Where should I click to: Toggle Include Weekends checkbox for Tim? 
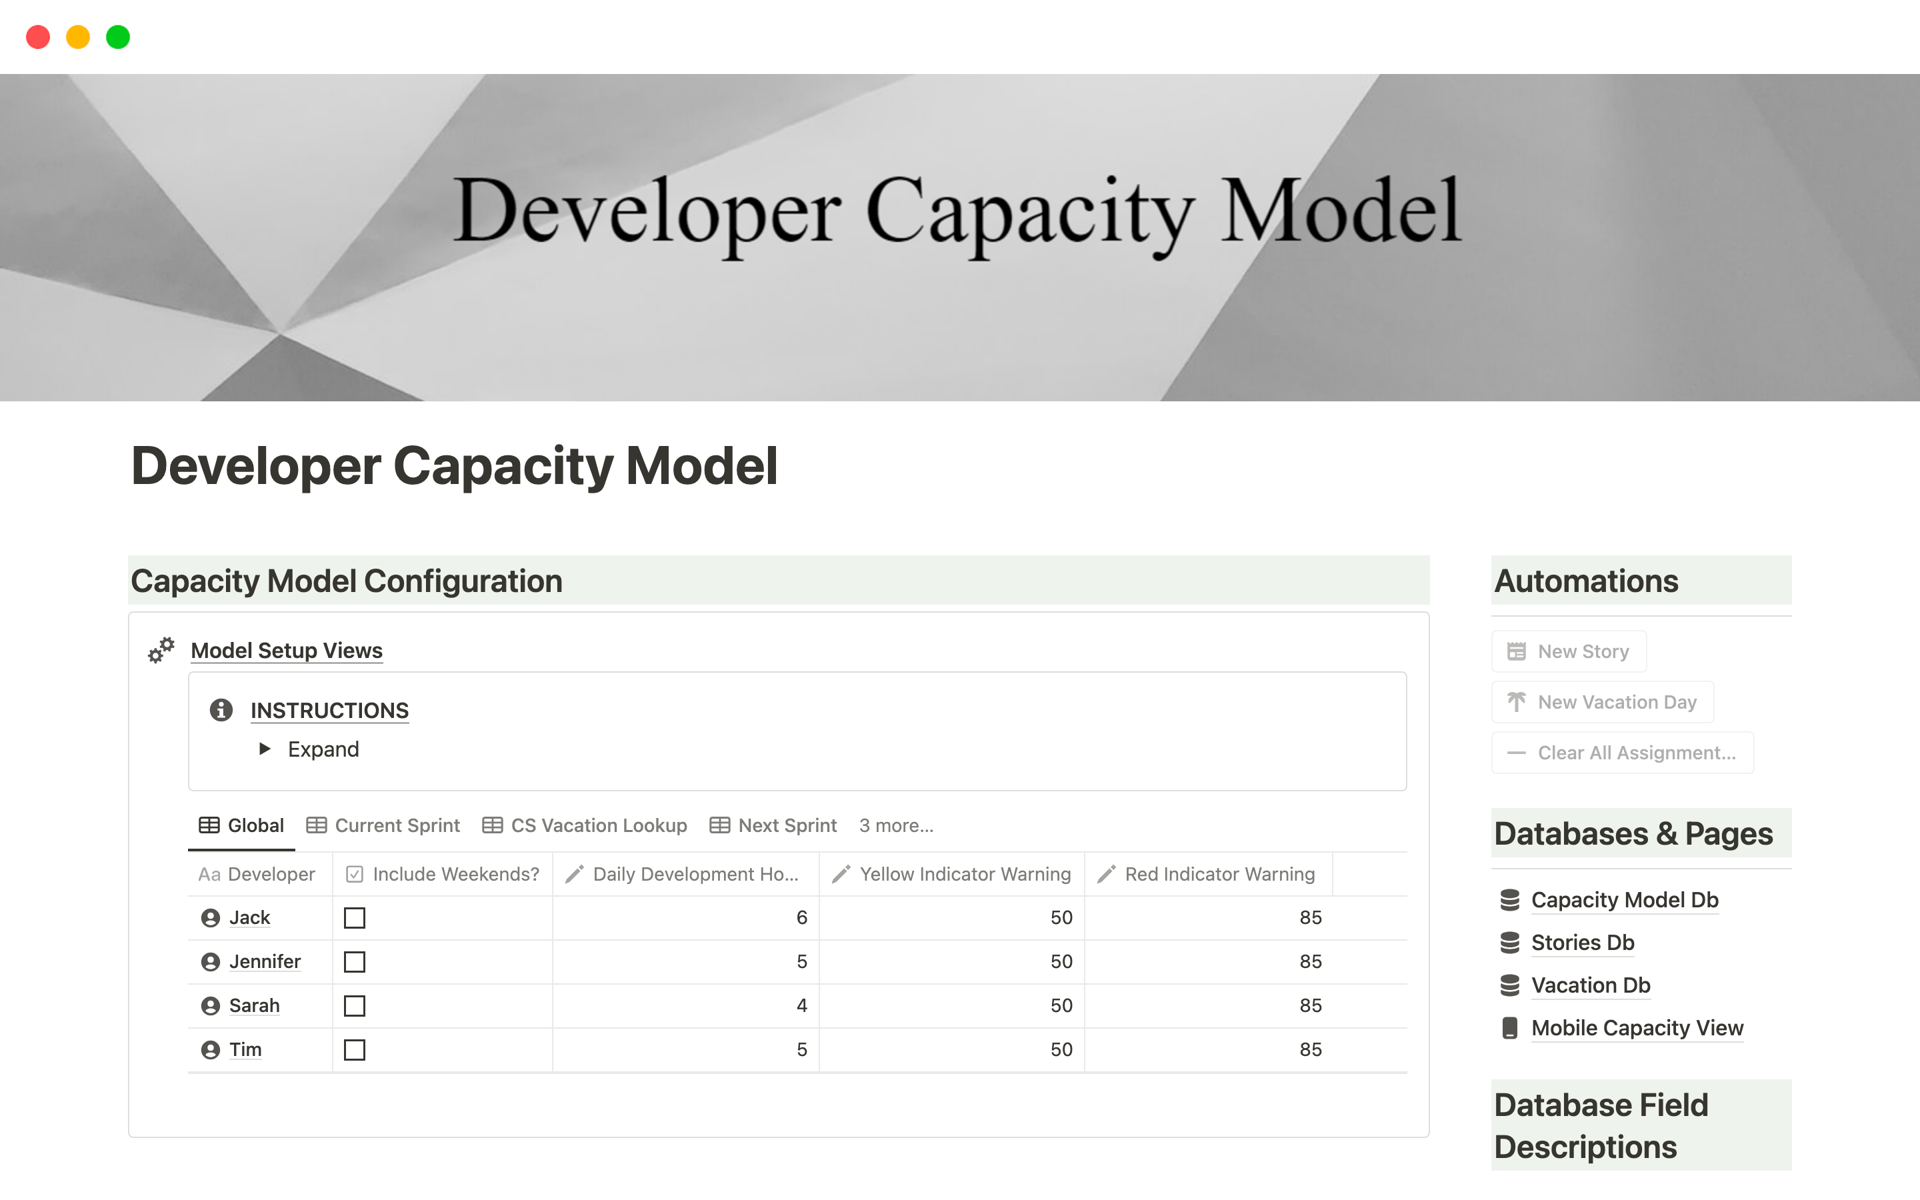pyautogui.click(x=355, y=1049)
